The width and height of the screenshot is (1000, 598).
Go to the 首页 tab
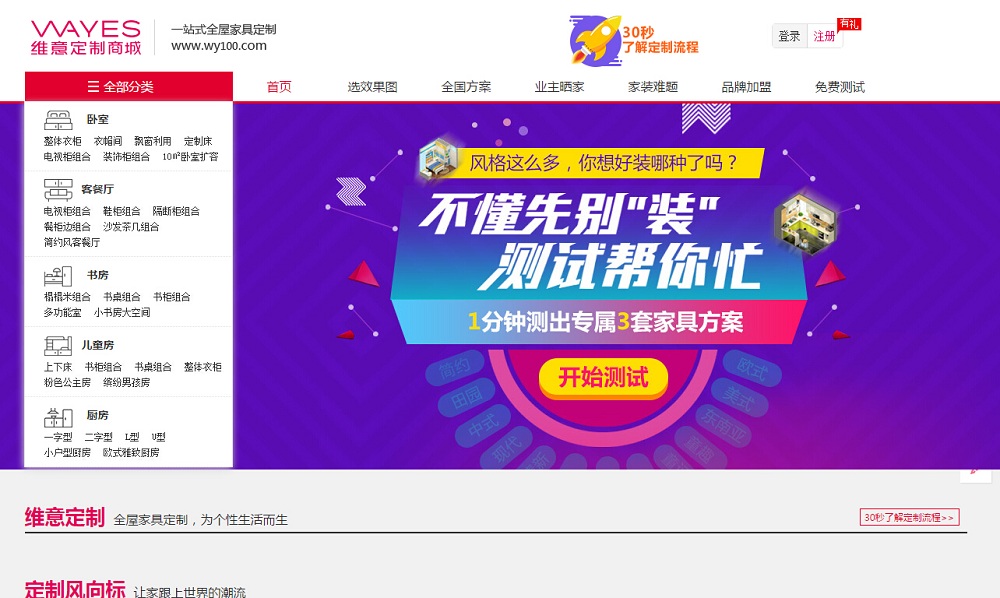coord(279,87)
